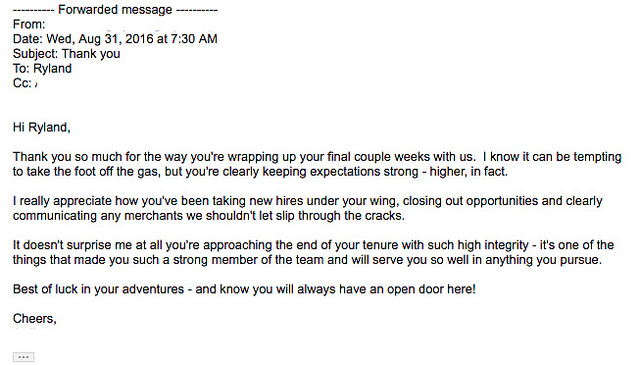
Task: Click the 'Cc:' label
Action: coord(22,83)
